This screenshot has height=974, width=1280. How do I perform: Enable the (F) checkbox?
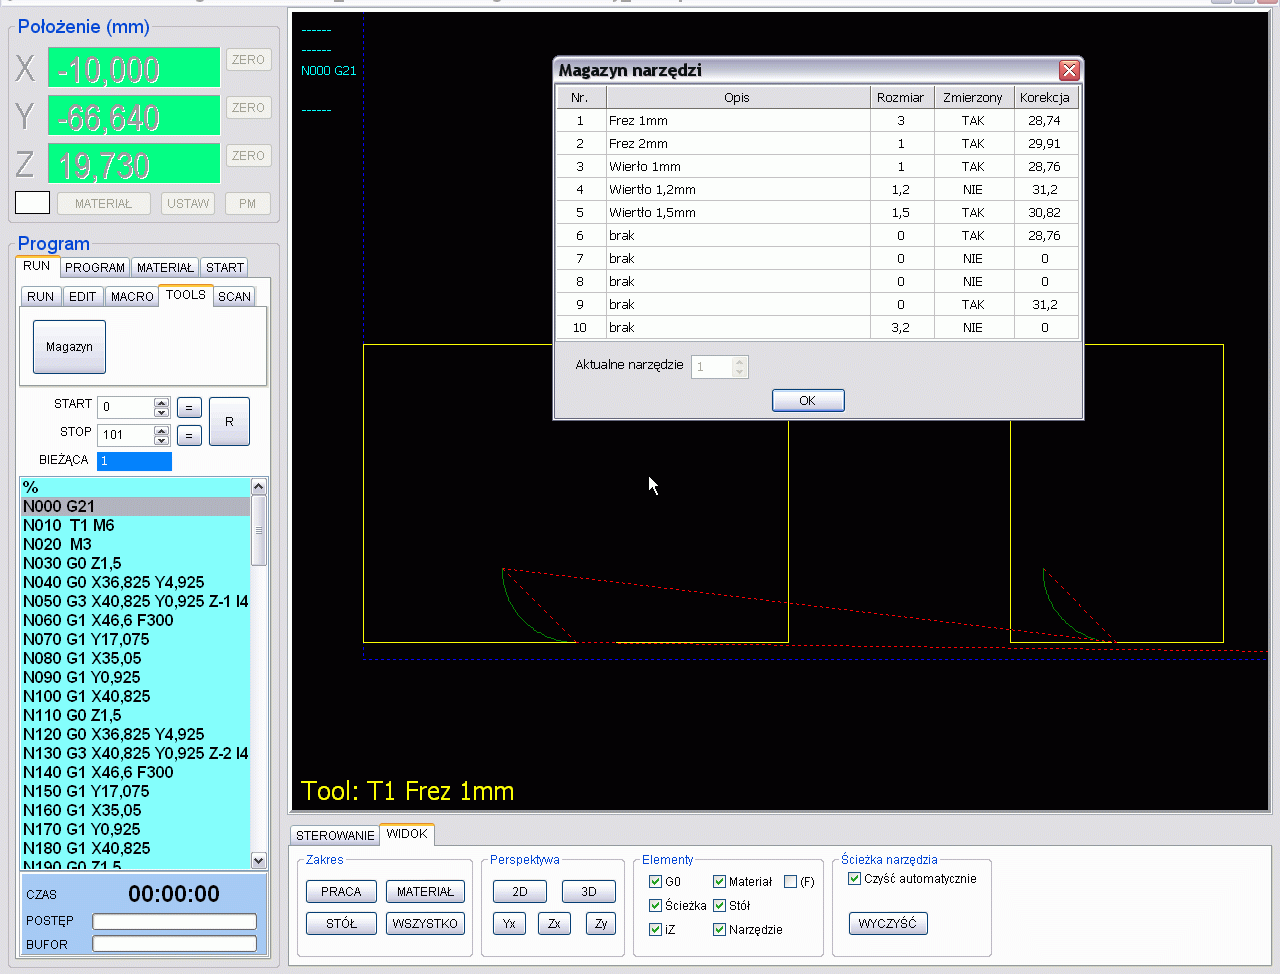[790, 881]
